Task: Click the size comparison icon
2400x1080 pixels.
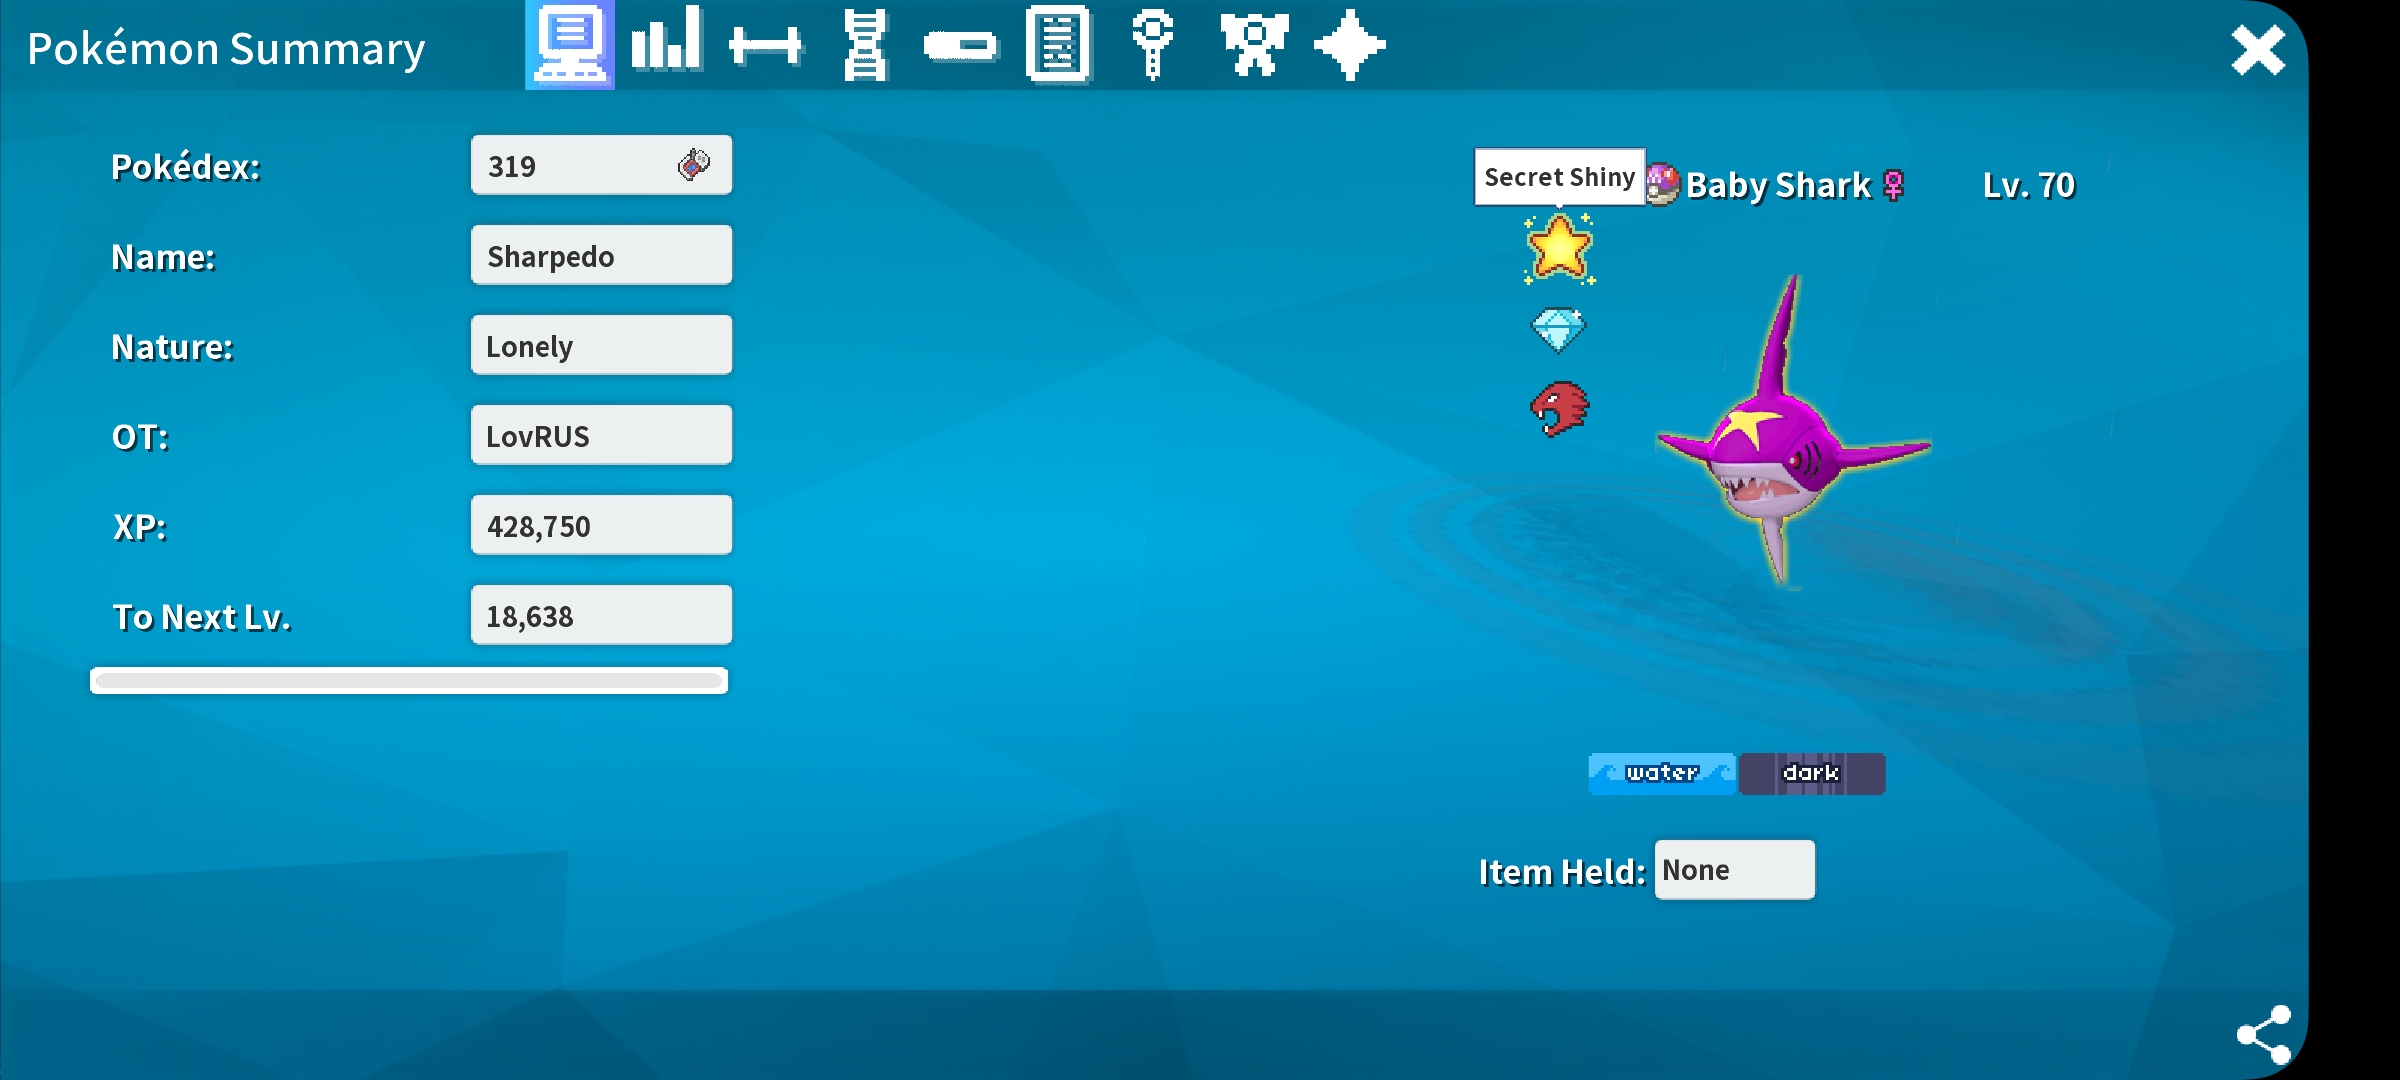Action: point(762,44)
